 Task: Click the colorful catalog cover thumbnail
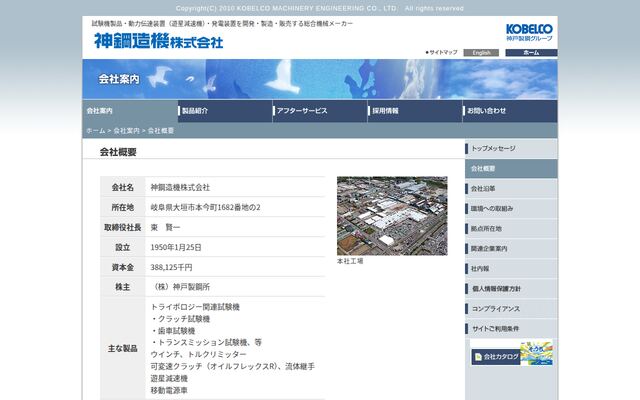point(537,353)
